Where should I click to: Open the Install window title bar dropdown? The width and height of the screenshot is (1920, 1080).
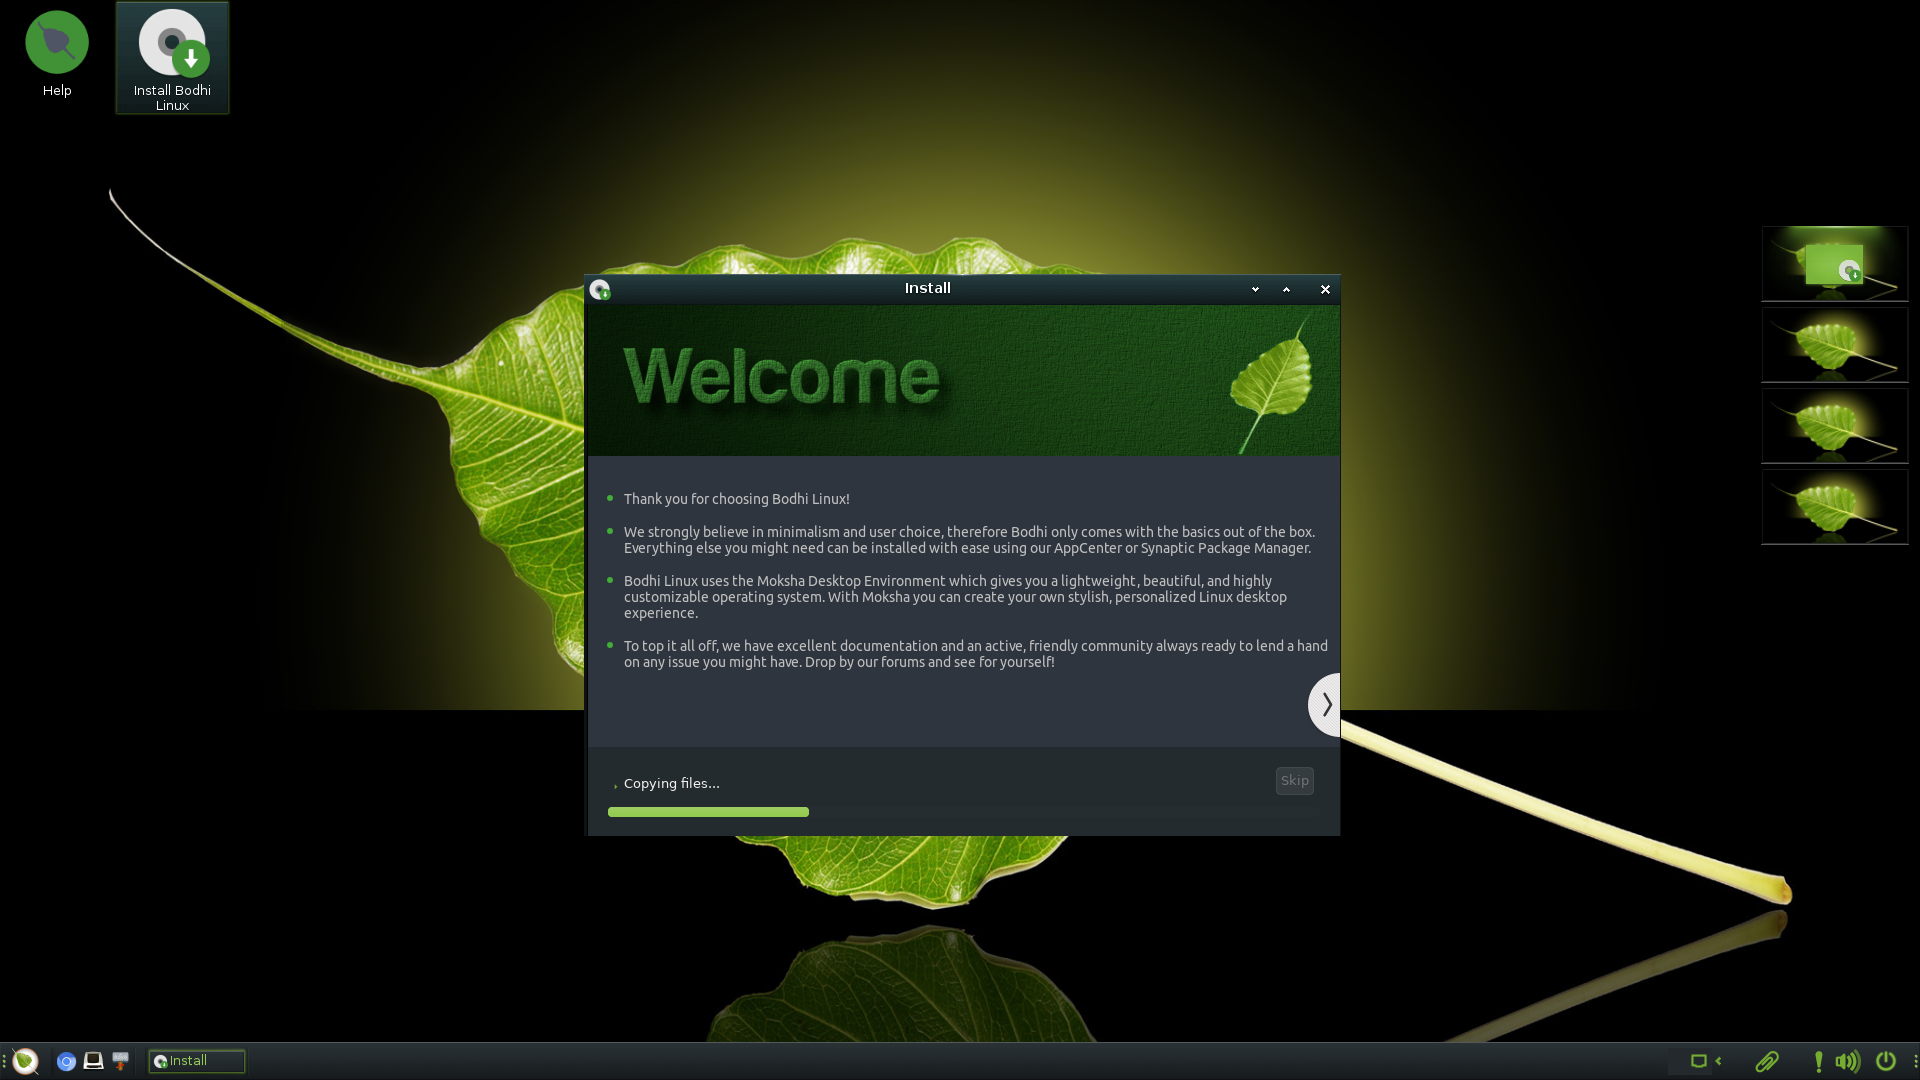pyautogui.click(x=1254, y=289)
